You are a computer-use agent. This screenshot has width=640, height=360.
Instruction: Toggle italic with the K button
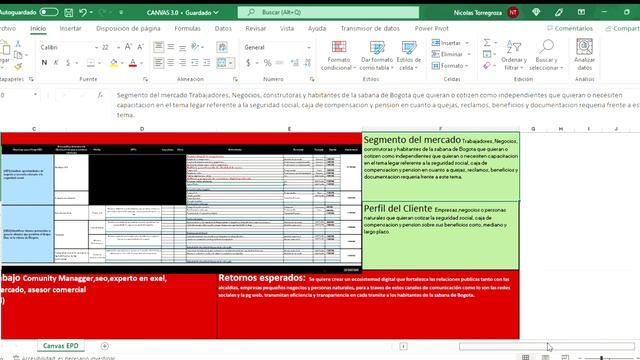[56, 63]
